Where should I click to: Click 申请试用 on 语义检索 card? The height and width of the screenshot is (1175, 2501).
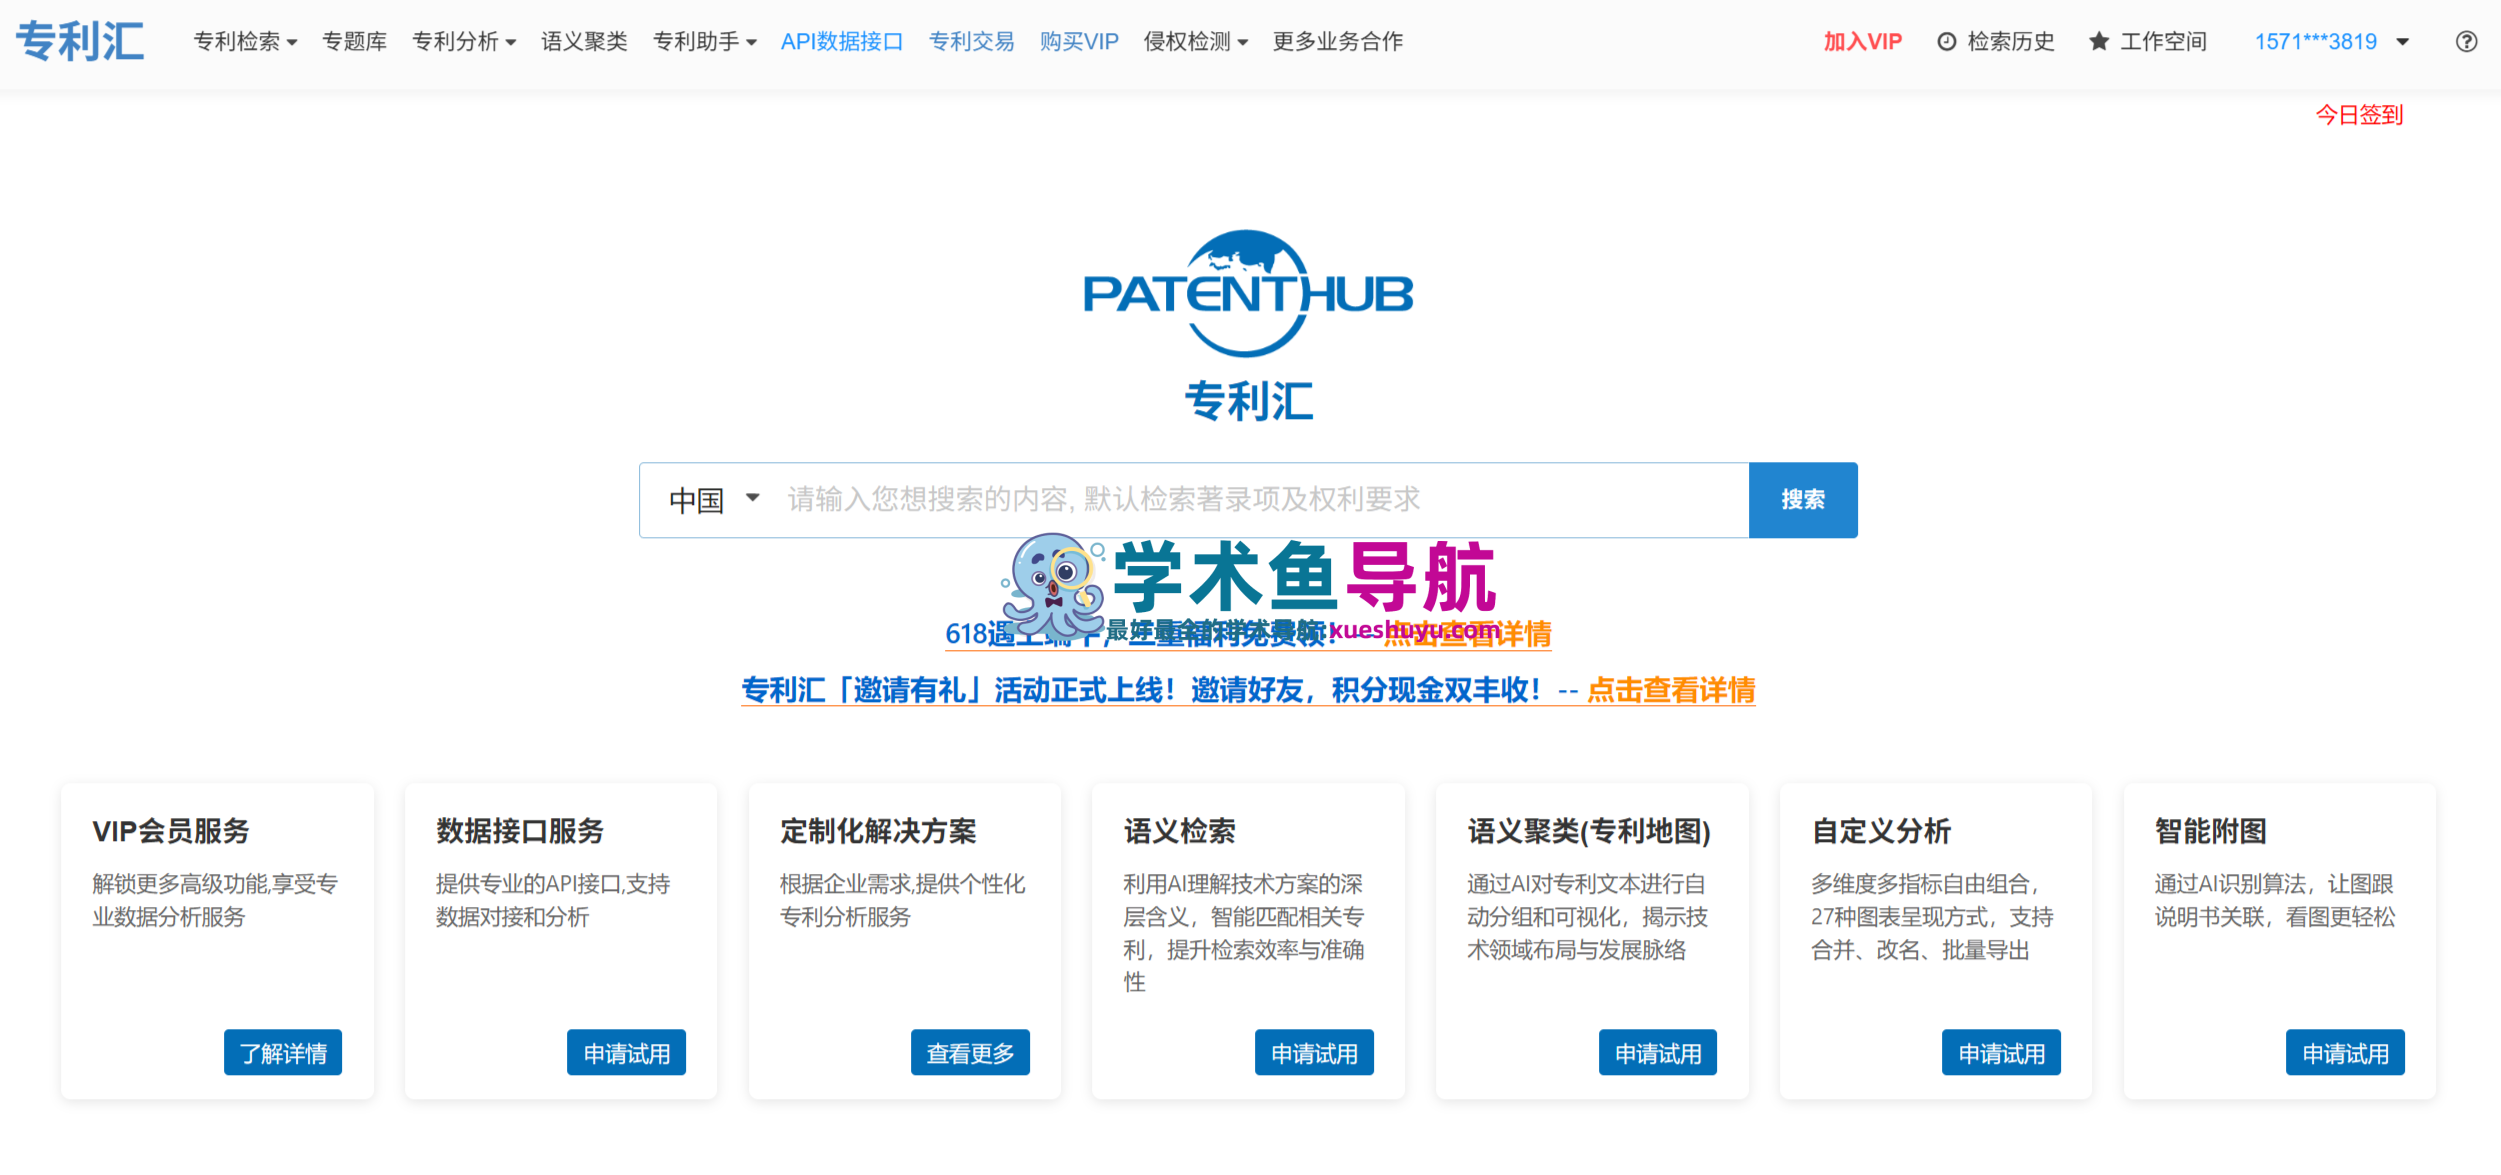1314,1053
